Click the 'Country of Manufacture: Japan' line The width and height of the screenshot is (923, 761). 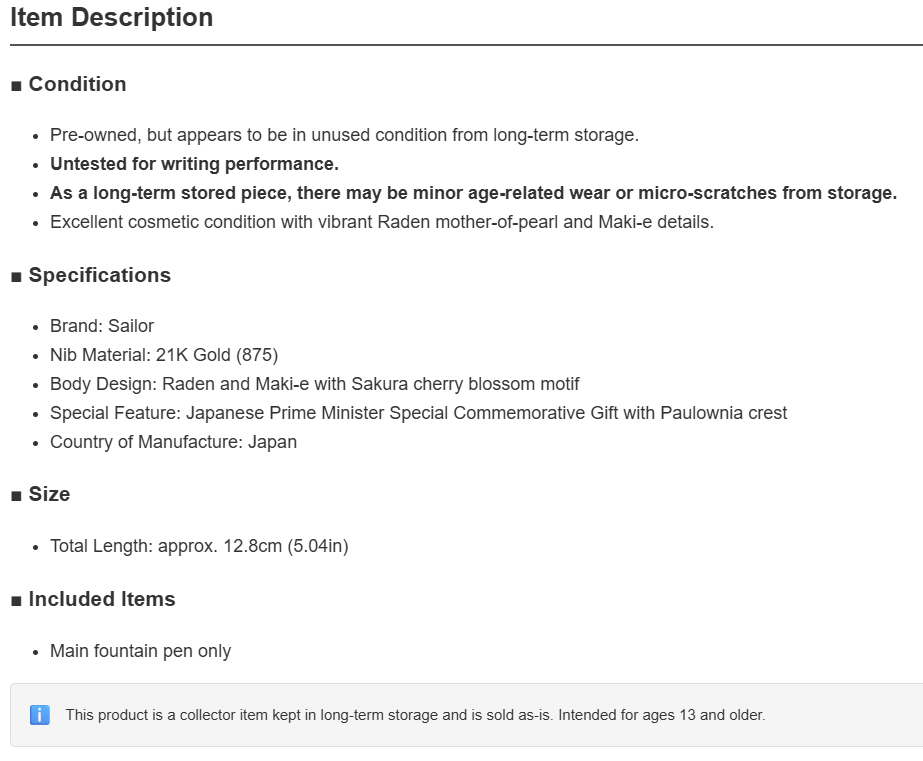click(x=173, y=442)
